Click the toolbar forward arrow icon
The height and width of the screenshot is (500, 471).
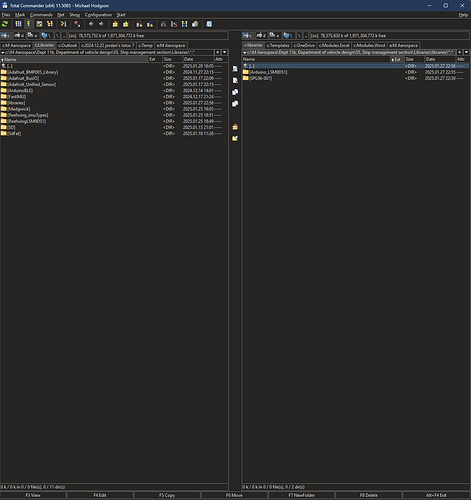point(101,24)
